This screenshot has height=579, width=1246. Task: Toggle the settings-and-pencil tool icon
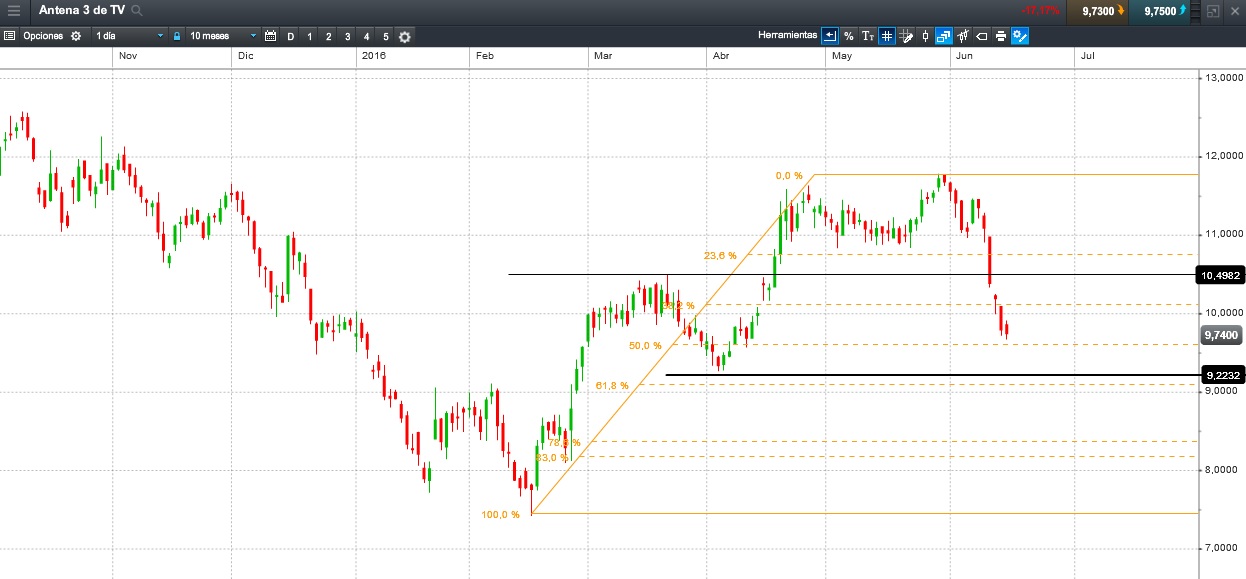[x=1020, y=36]
